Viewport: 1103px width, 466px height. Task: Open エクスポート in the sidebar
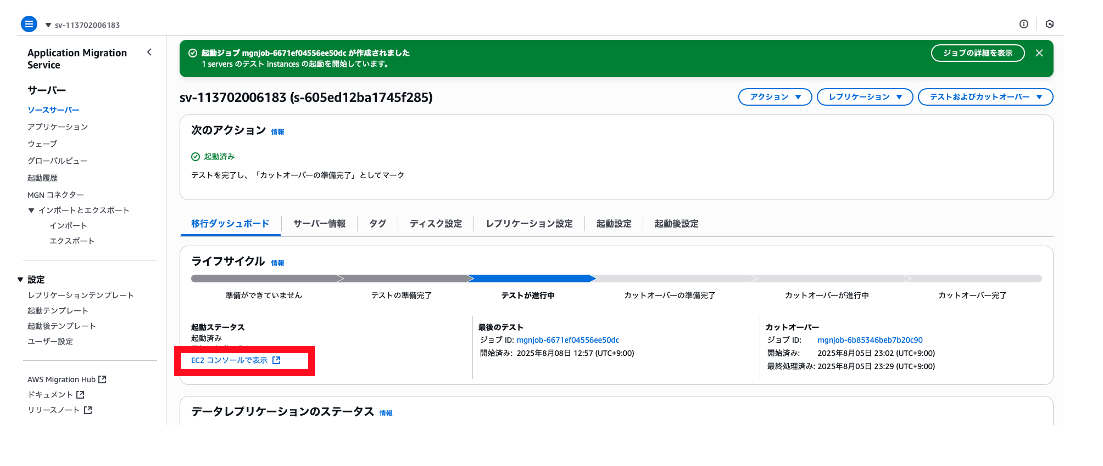coord(72,241)
